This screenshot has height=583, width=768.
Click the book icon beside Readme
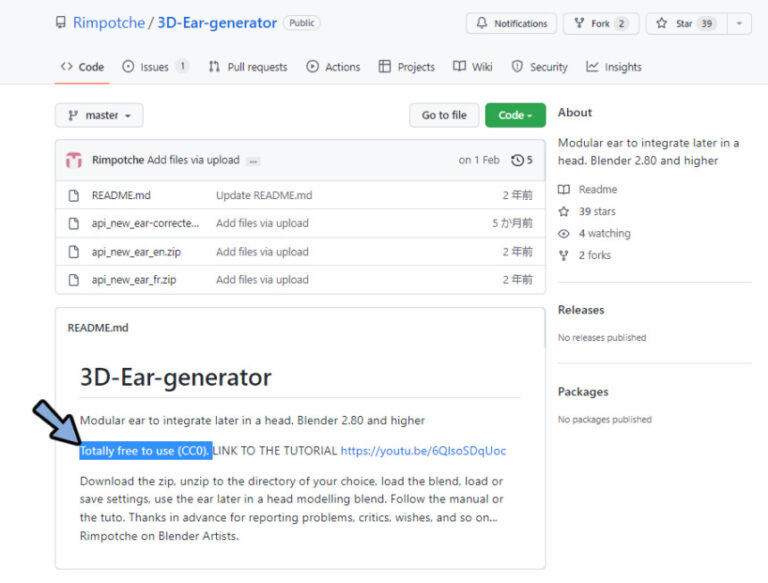(x=564, y=189)
